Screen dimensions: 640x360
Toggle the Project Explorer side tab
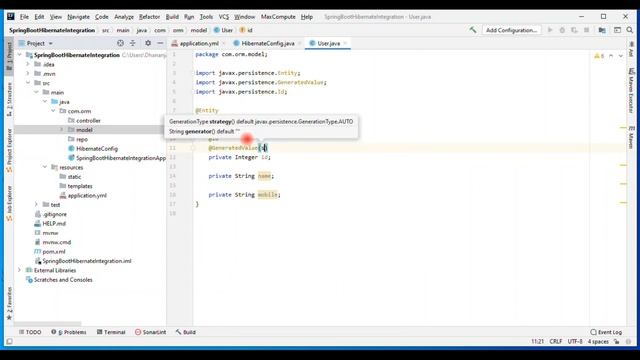[x=9, y=150]
